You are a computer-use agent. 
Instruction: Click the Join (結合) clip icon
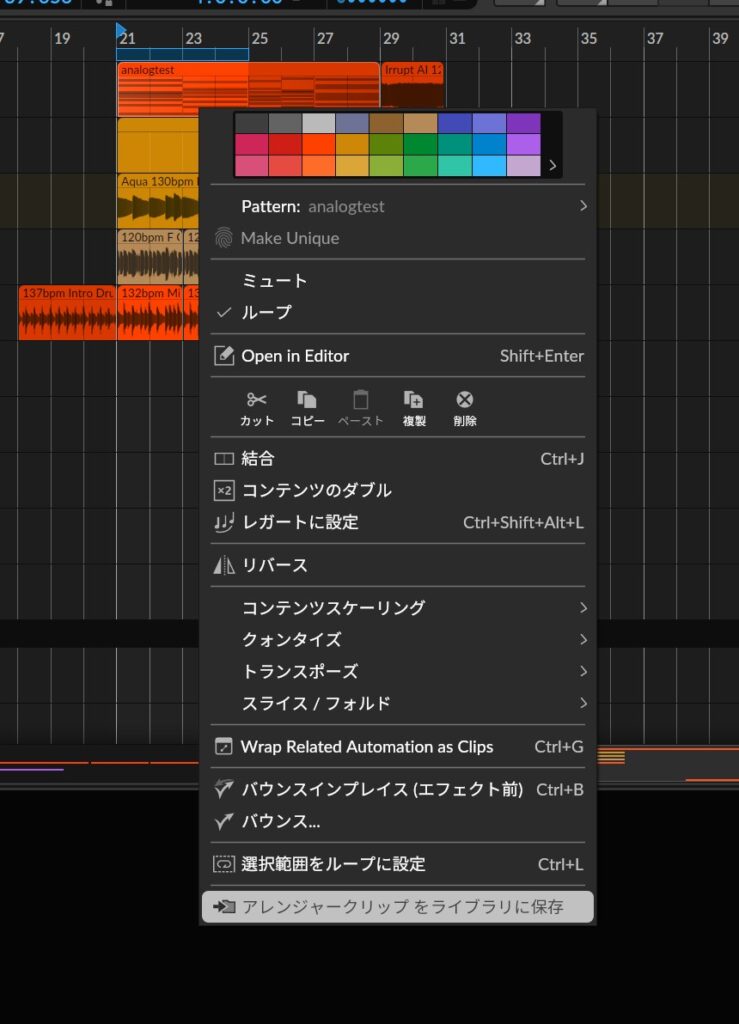pos(224,459)
